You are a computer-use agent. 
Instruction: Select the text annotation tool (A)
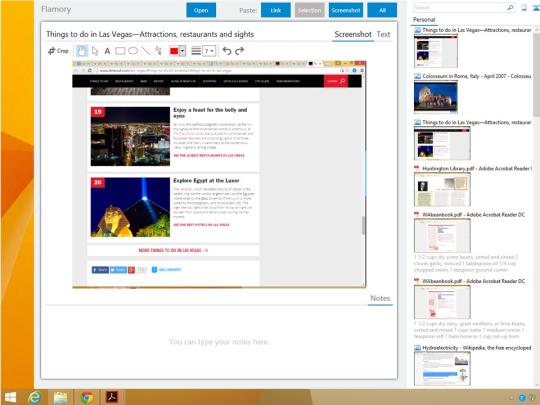[107, 51]
